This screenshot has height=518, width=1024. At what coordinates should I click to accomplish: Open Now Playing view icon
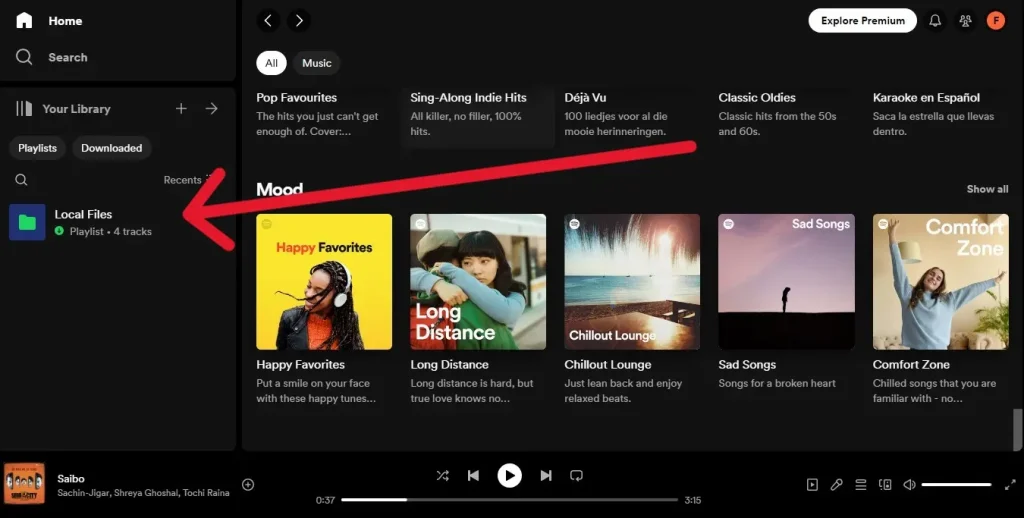[812, 485]
